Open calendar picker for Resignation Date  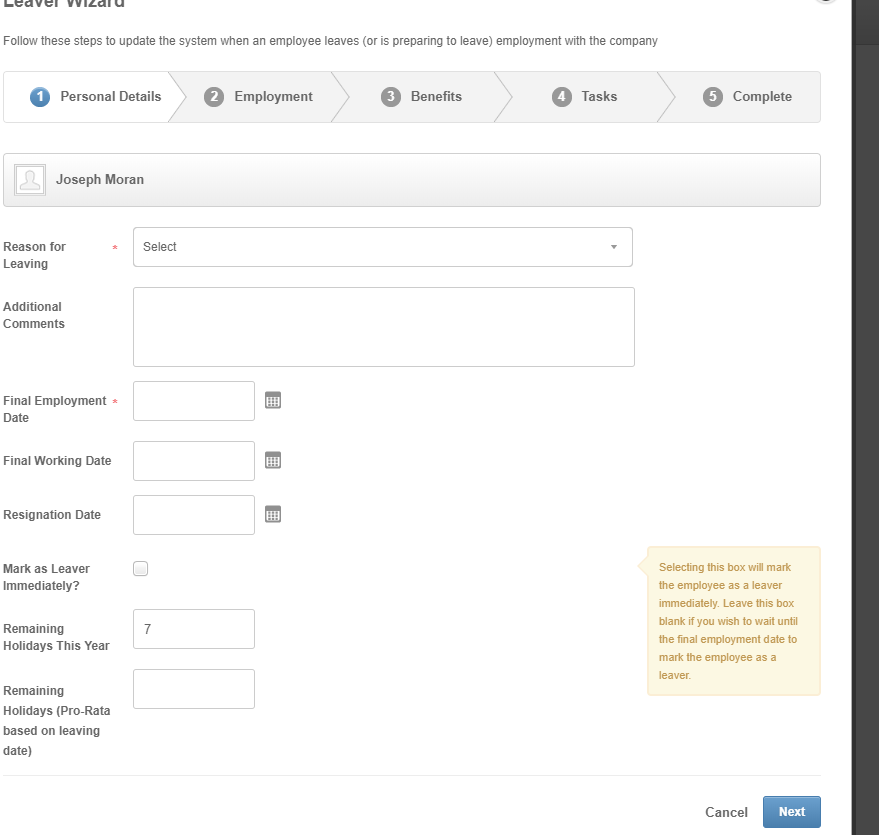273,514
